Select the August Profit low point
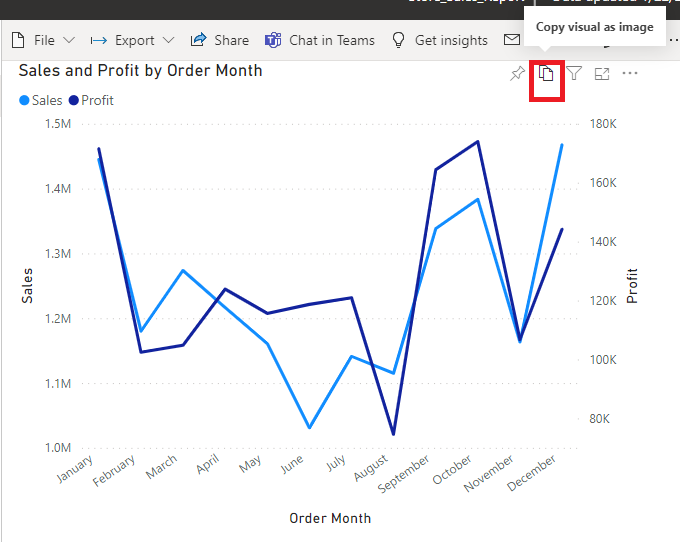The image size is (680, 542). 393,434
